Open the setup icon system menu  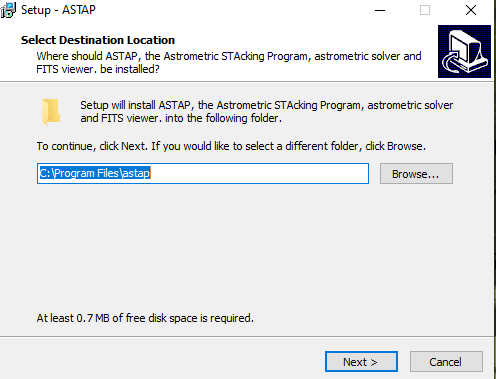[x=8, y=10]
